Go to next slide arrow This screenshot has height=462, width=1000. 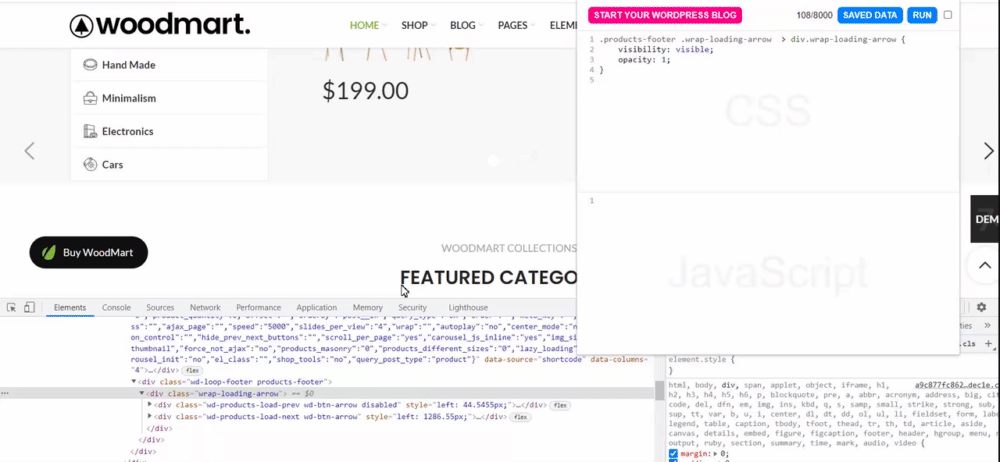[989, 151]
